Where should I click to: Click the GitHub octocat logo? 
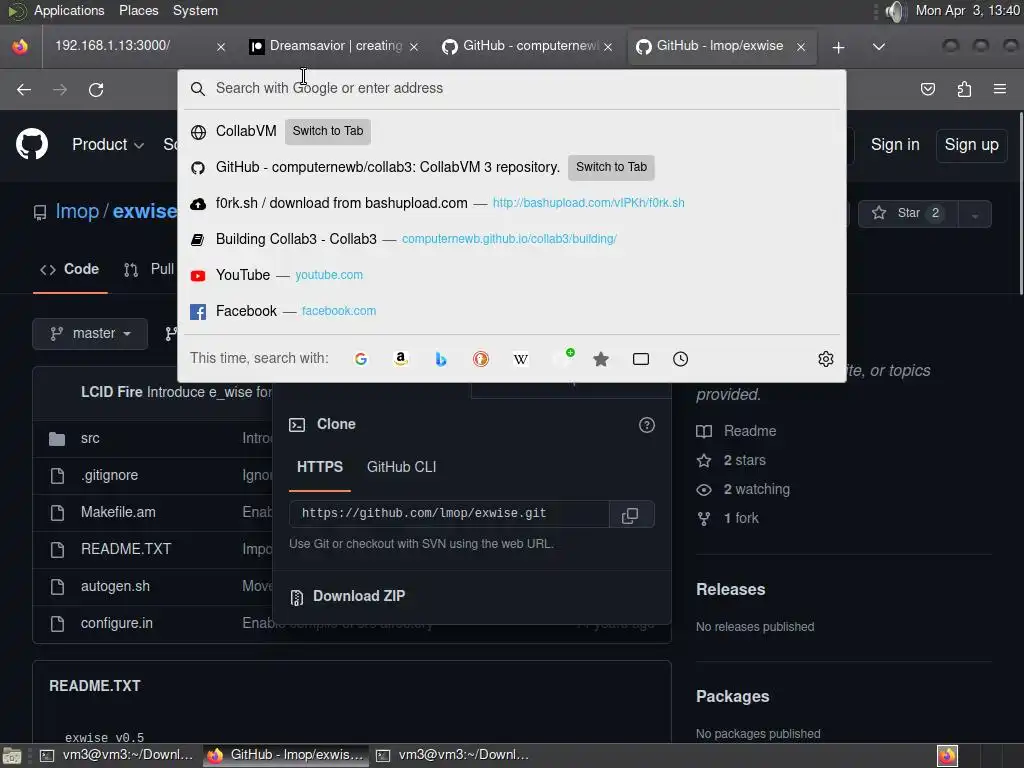31,144
